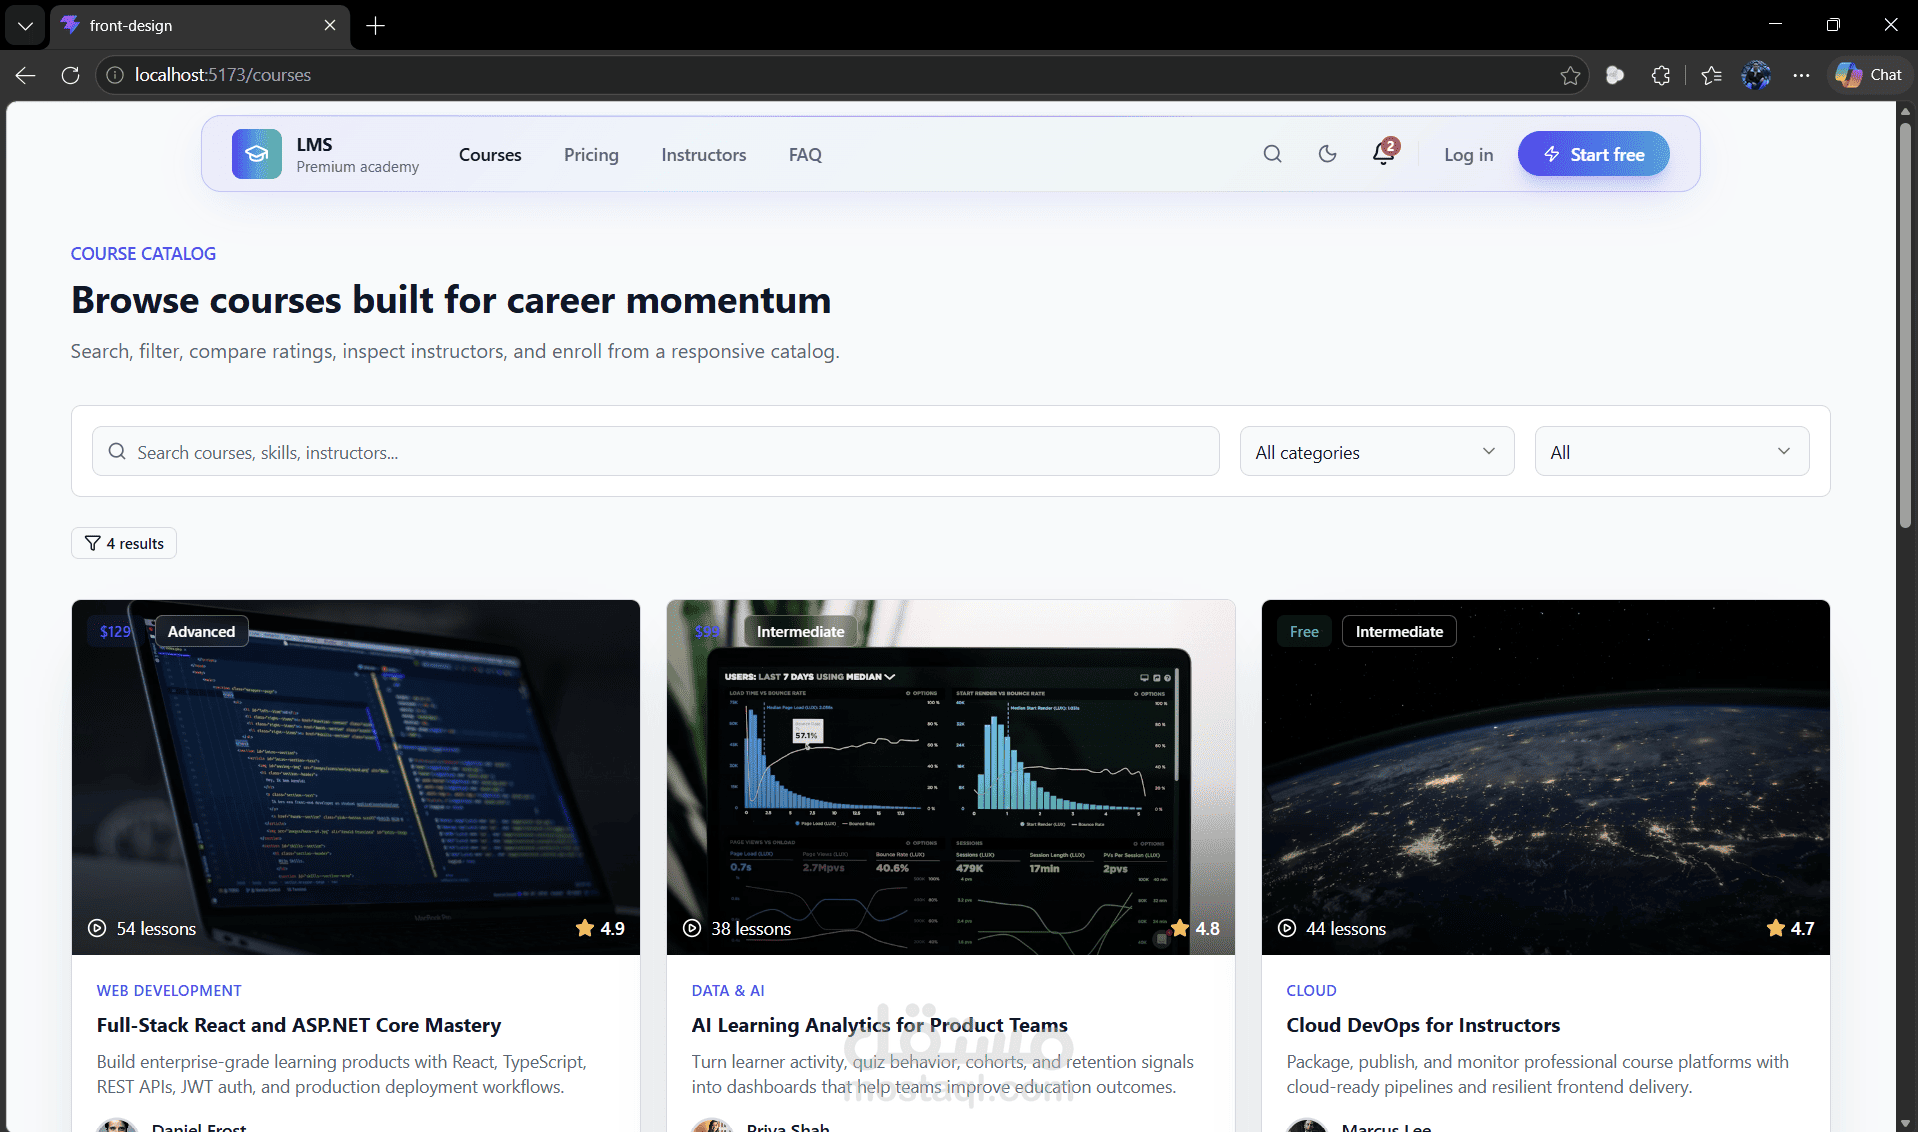Click the CLOUD category label
Screen dimensions: 1918x1132
(1311, 990)
